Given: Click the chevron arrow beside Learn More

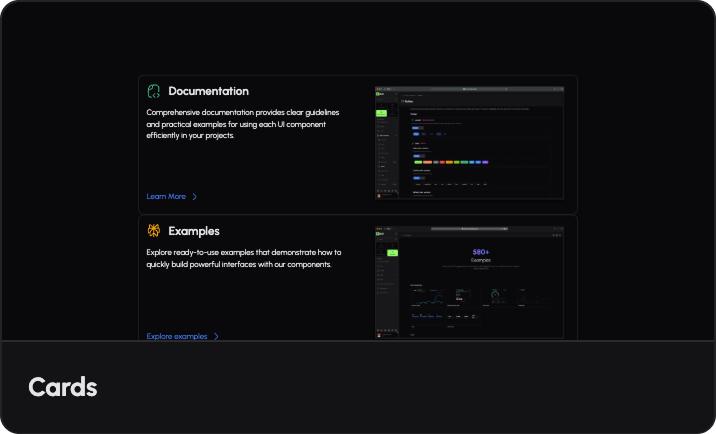Looking at the screenshot, I should click(195, 197).
